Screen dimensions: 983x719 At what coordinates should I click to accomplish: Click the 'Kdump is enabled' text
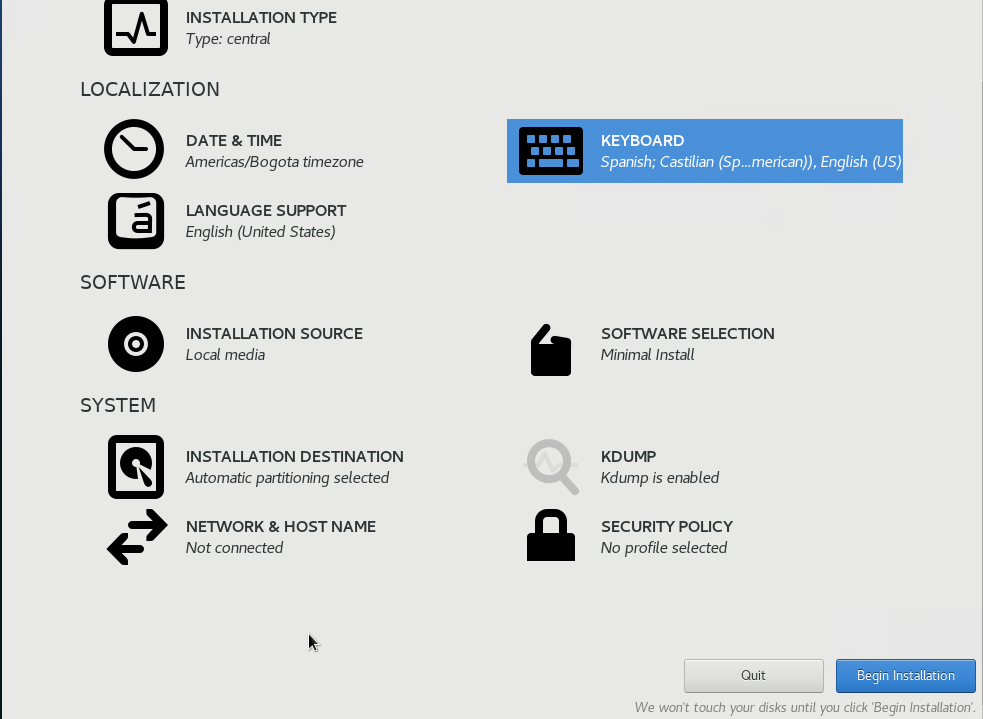(x=660, y=478)
